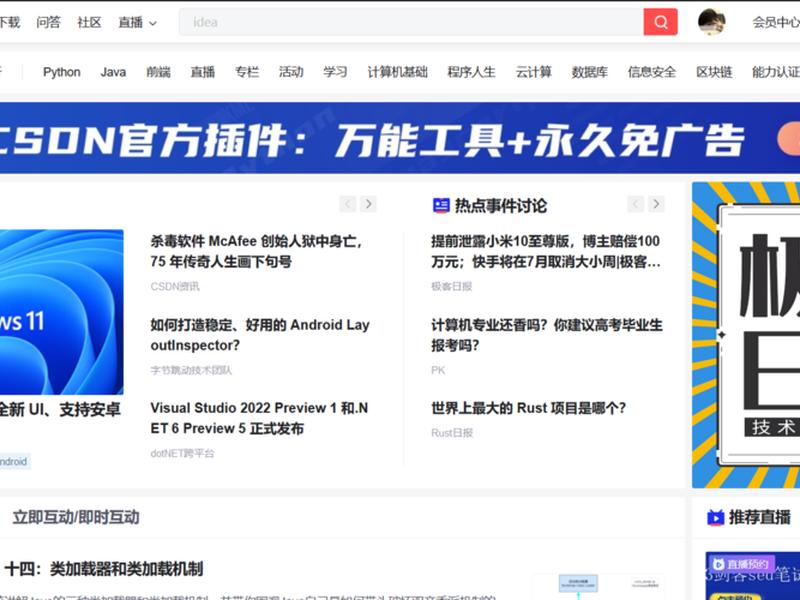Image resolution: width=800 pixels, height=600 pixels.
Task: Open 社区 in the top navigation
Action: pyautogui.click(x=89, y=22)
